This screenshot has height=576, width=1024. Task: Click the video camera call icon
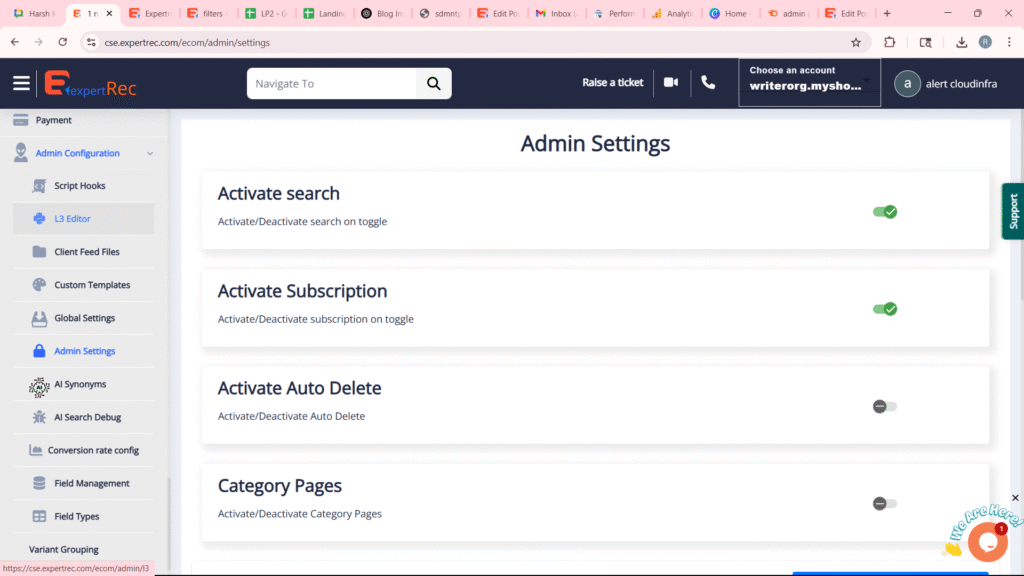click(x=671, y=83)
